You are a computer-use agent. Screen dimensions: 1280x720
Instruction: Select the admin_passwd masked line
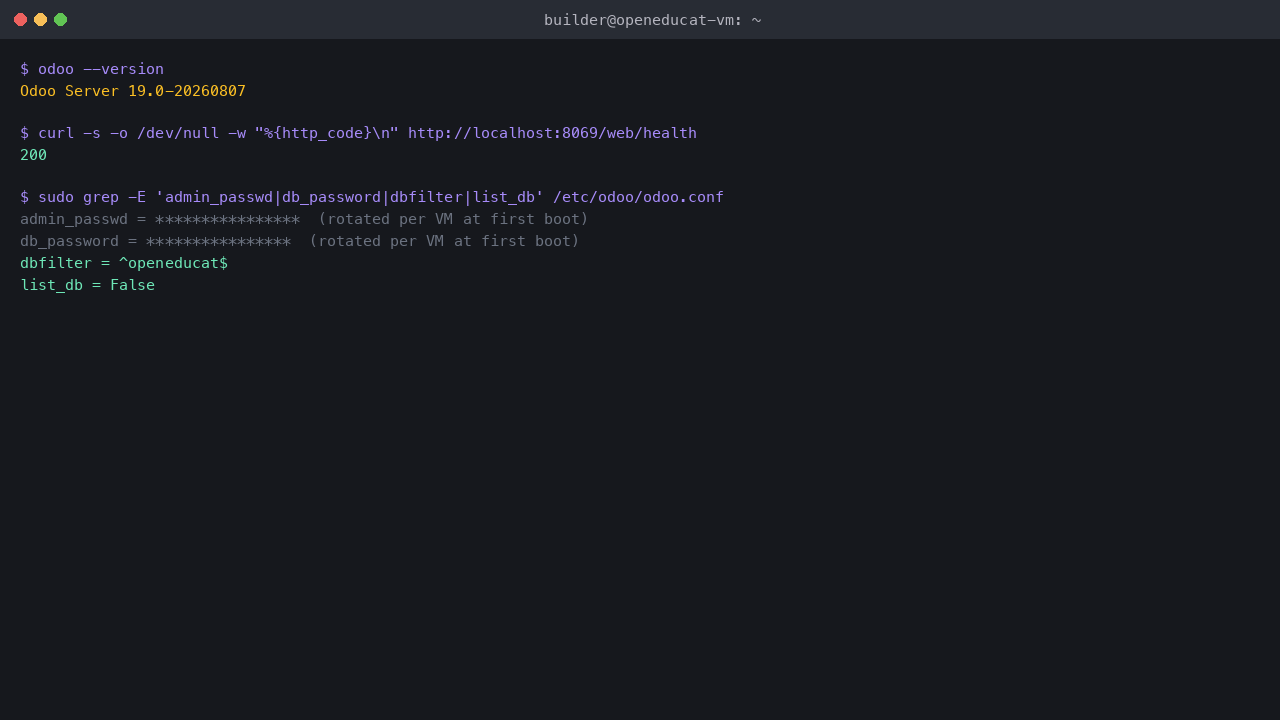point(304,219)
